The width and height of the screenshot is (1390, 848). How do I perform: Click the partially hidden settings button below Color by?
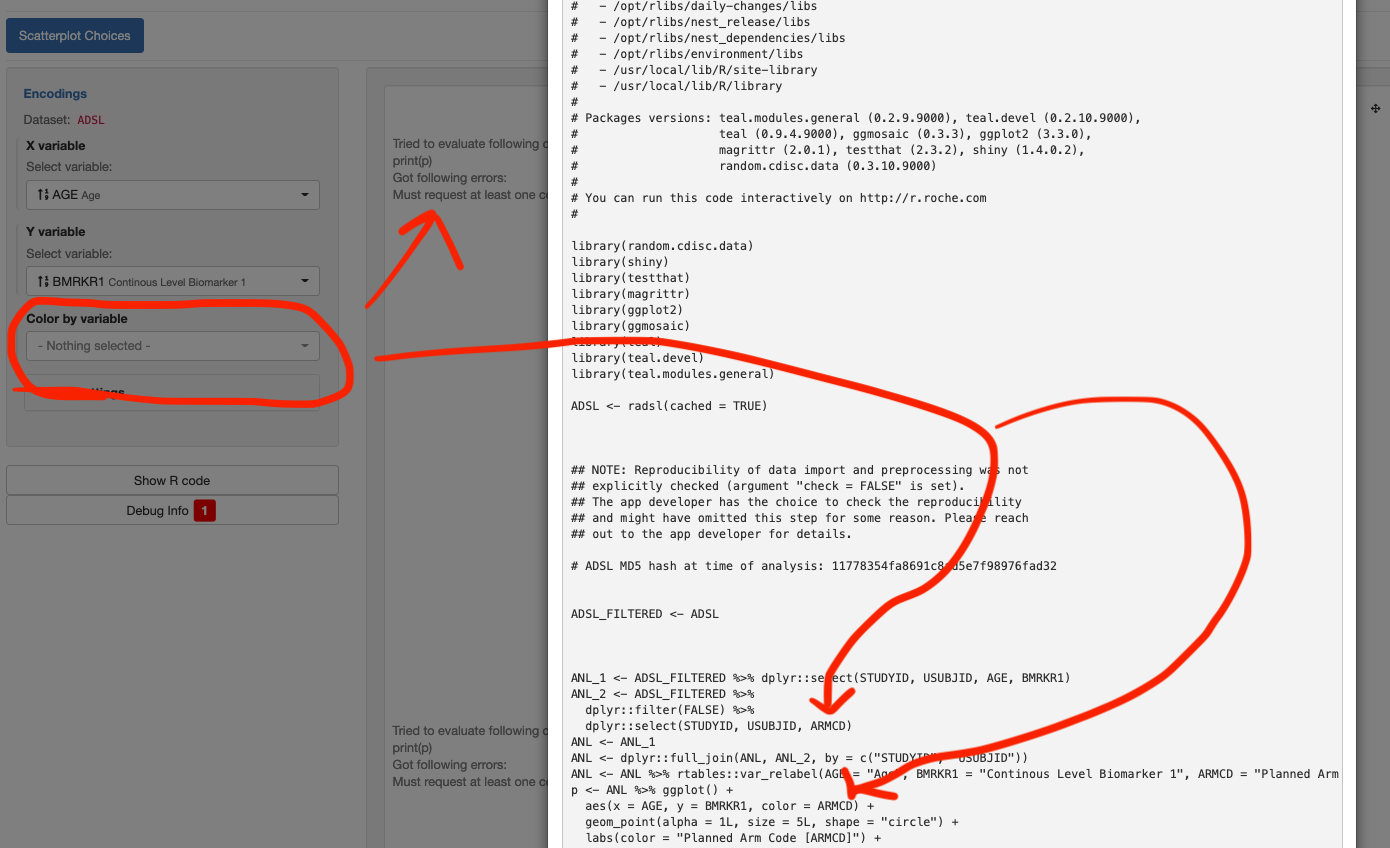[x=172, y=389]
